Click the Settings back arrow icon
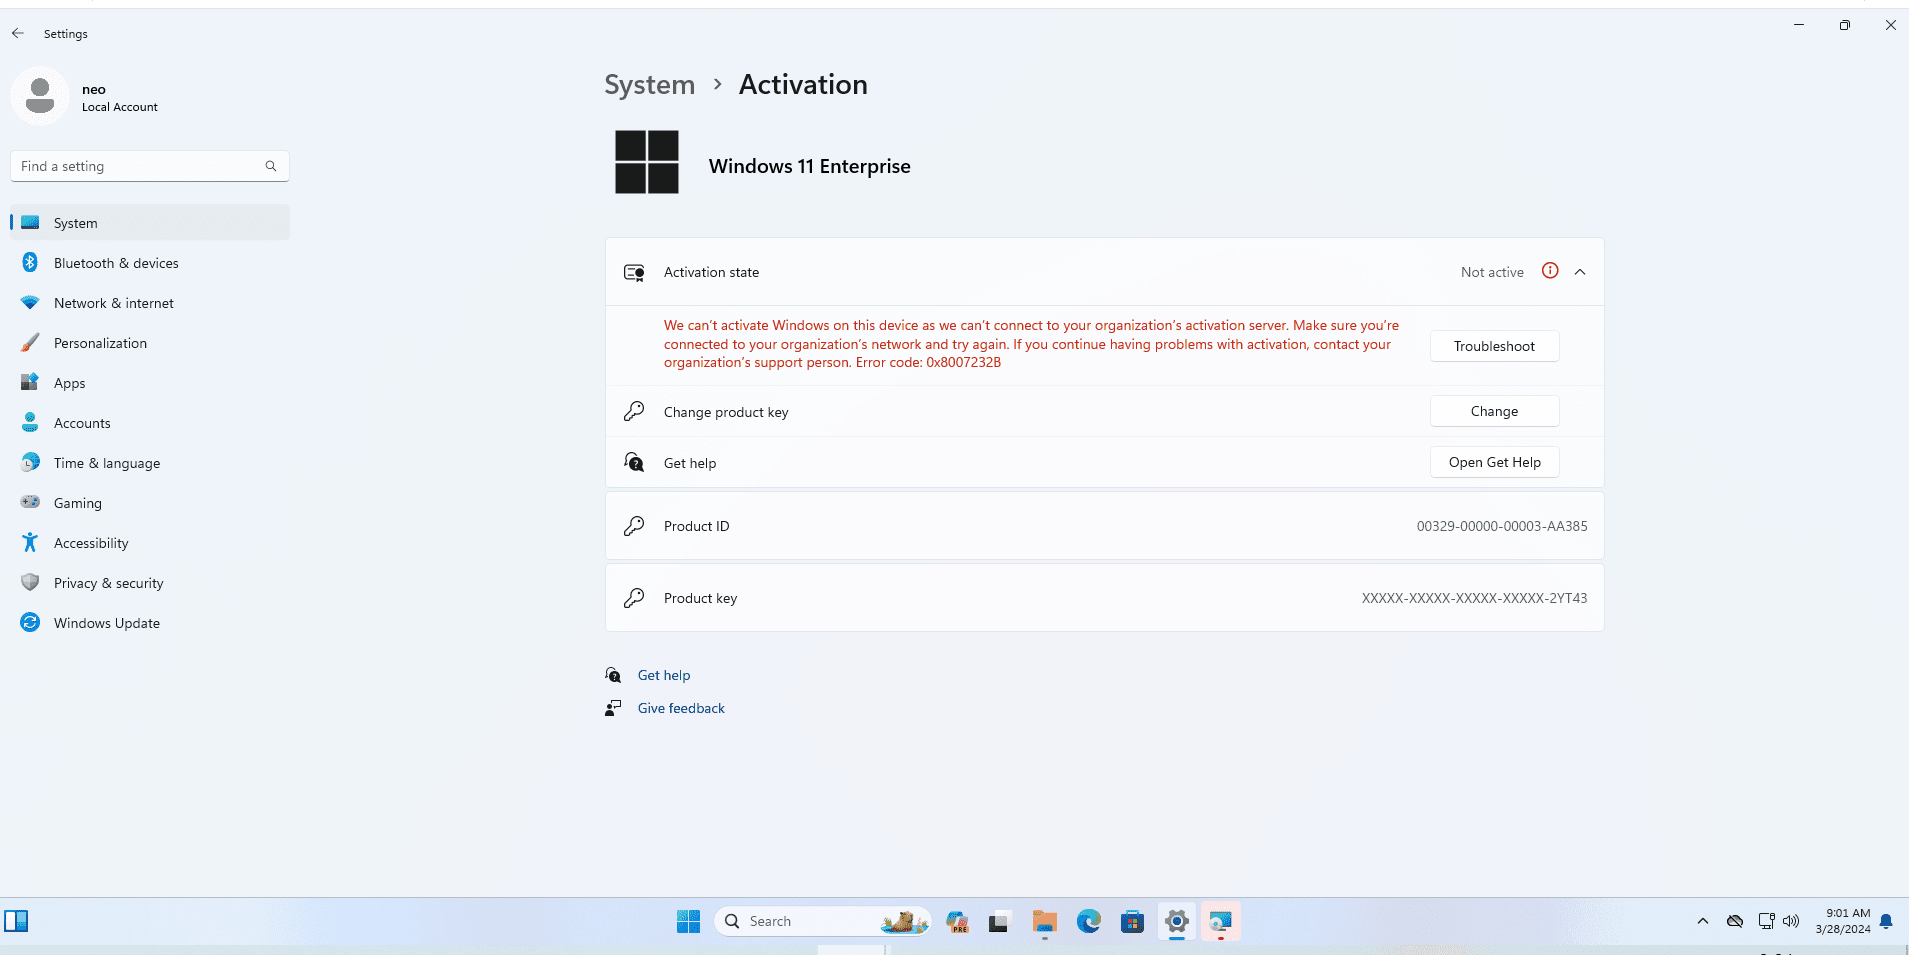The image size is (1909, 955). point(18,33)
